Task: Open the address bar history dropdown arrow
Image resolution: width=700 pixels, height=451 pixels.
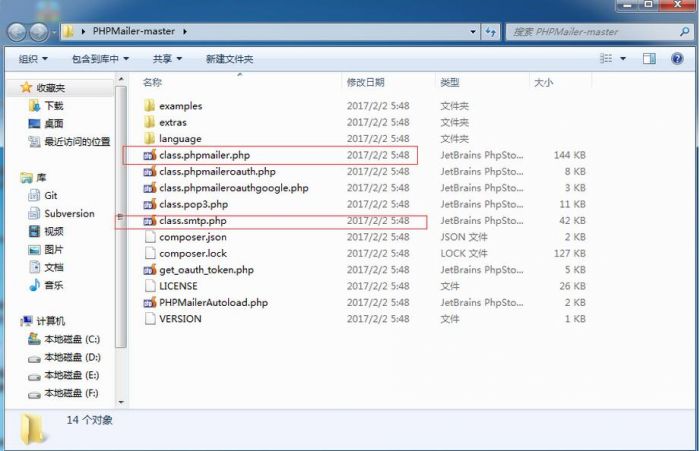Action: (x=473, y=32)
